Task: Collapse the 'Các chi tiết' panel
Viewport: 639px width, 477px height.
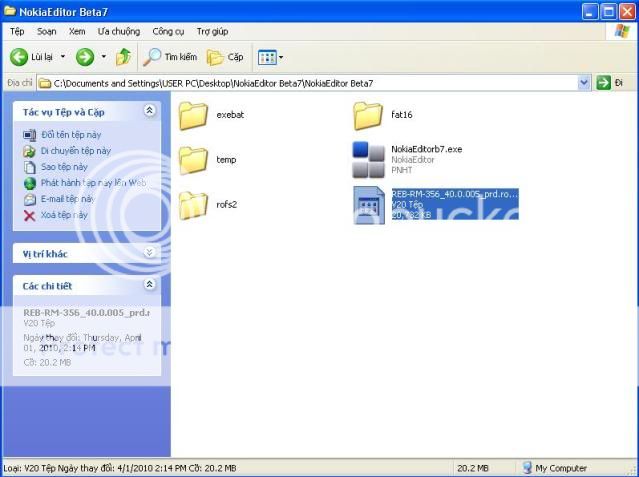Action: click(149, 285)
